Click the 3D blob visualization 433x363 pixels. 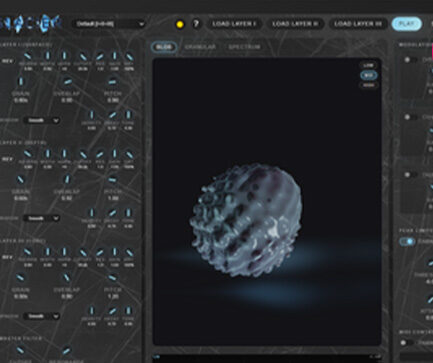[246, 220]
